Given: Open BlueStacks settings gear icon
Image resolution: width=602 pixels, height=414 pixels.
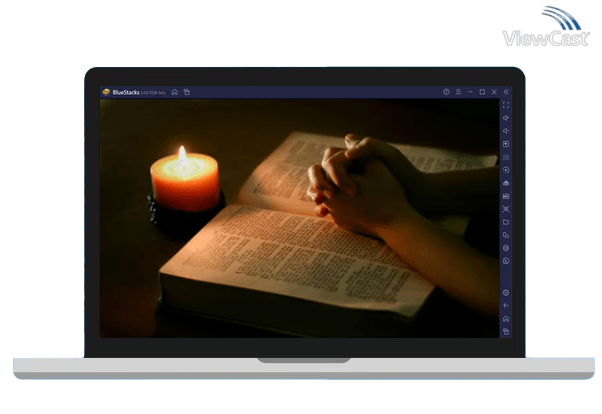Looking at the screenshot, I should (x=506, y=293).
